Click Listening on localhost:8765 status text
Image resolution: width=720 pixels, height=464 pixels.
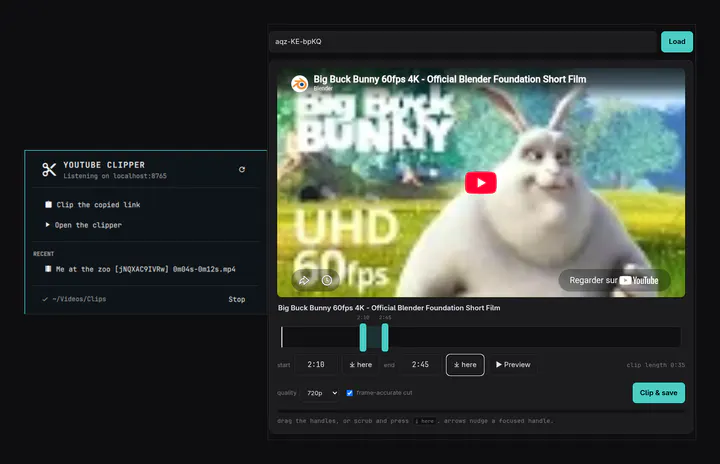[x=115, y=176]
